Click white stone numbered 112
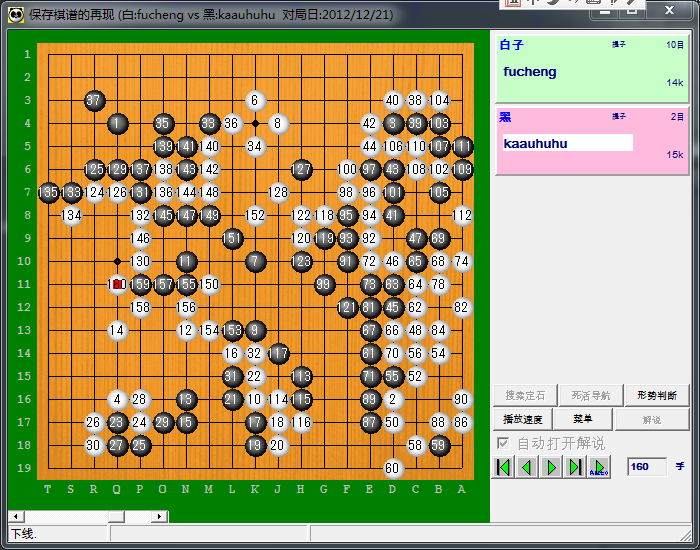Viewport: 700px width, 550px height. pos(462,215)
